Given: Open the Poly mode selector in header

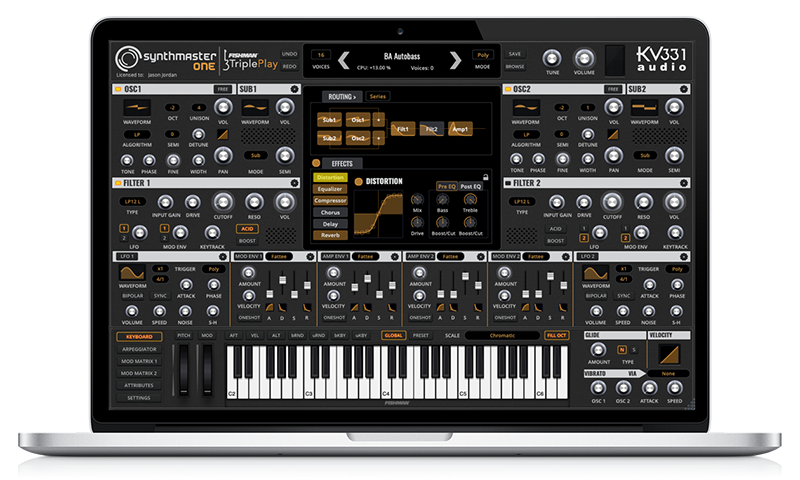Looking at the screenshot, I should click(483, 55).
